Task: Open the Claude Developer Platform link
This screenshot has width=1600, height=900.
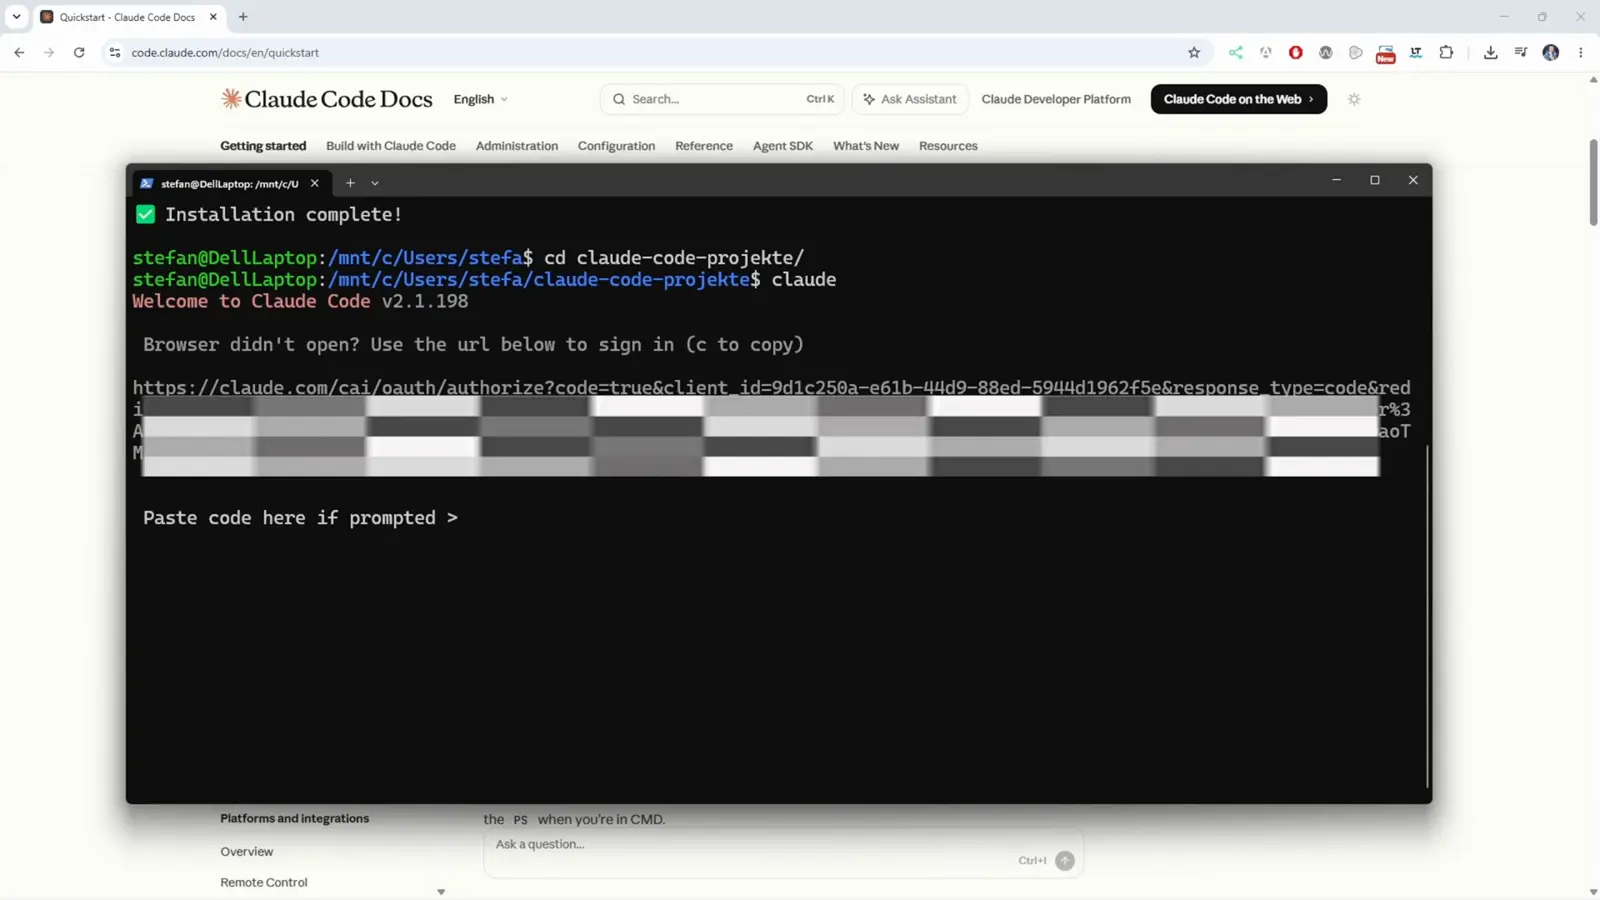Action: click(x=1056, y=99)
